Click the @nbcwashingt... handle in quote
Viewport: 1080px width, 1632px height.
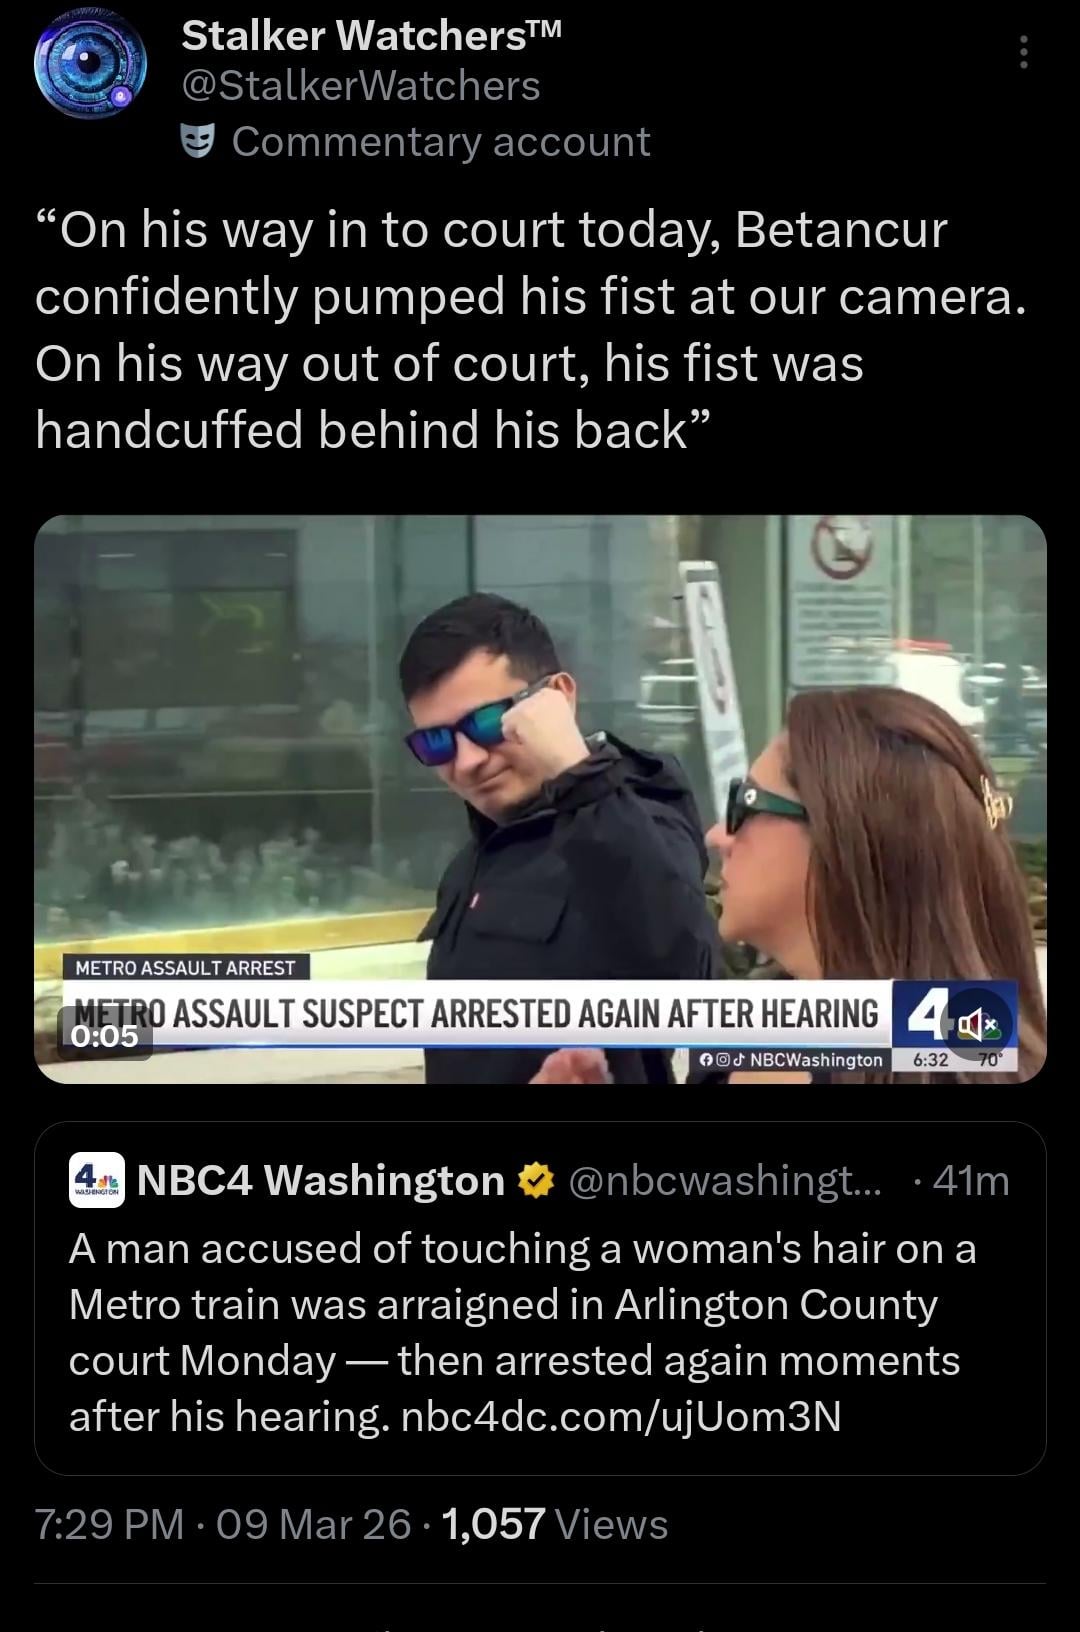pyautogui.click(x=725, y=1181)
